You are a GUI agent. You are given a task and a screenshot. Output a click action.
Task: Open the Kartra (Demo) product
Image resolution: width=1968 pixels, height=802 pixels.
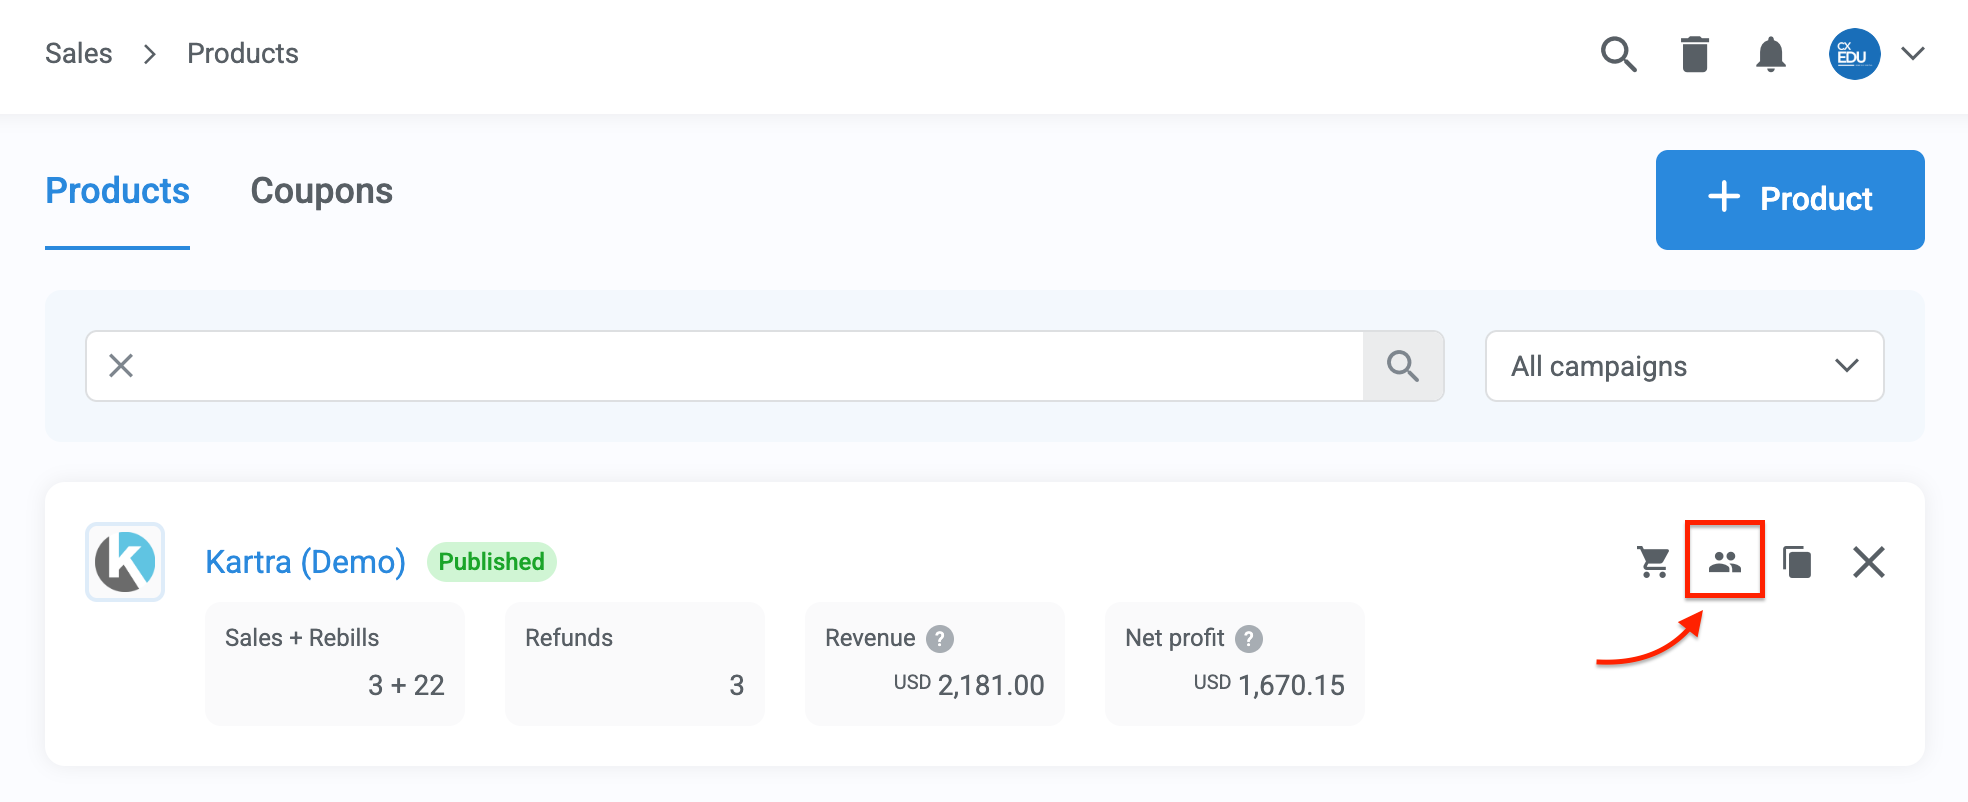(305, 562)
